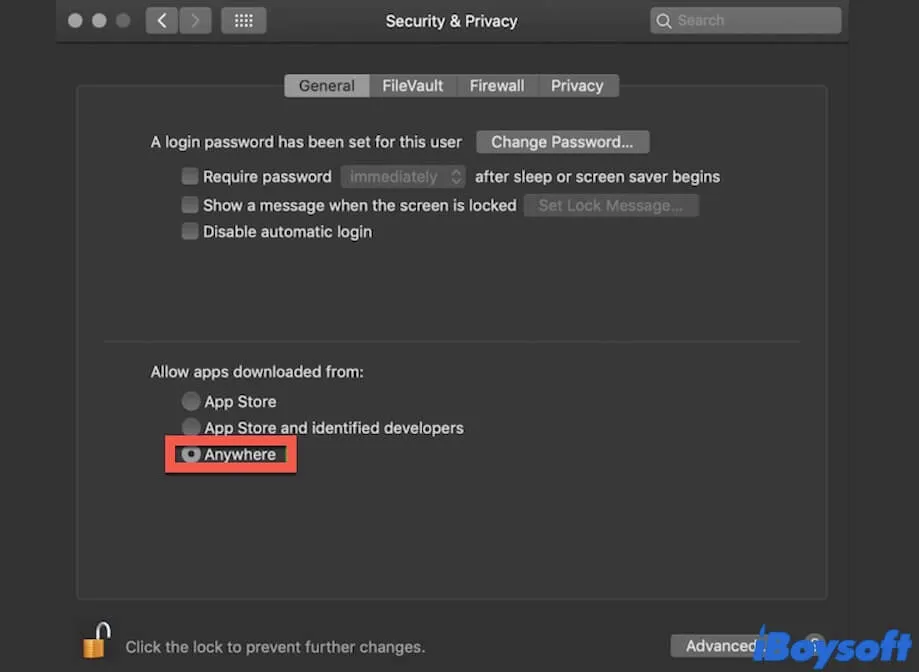Click the magnifying glass search icon

(664, 20)
